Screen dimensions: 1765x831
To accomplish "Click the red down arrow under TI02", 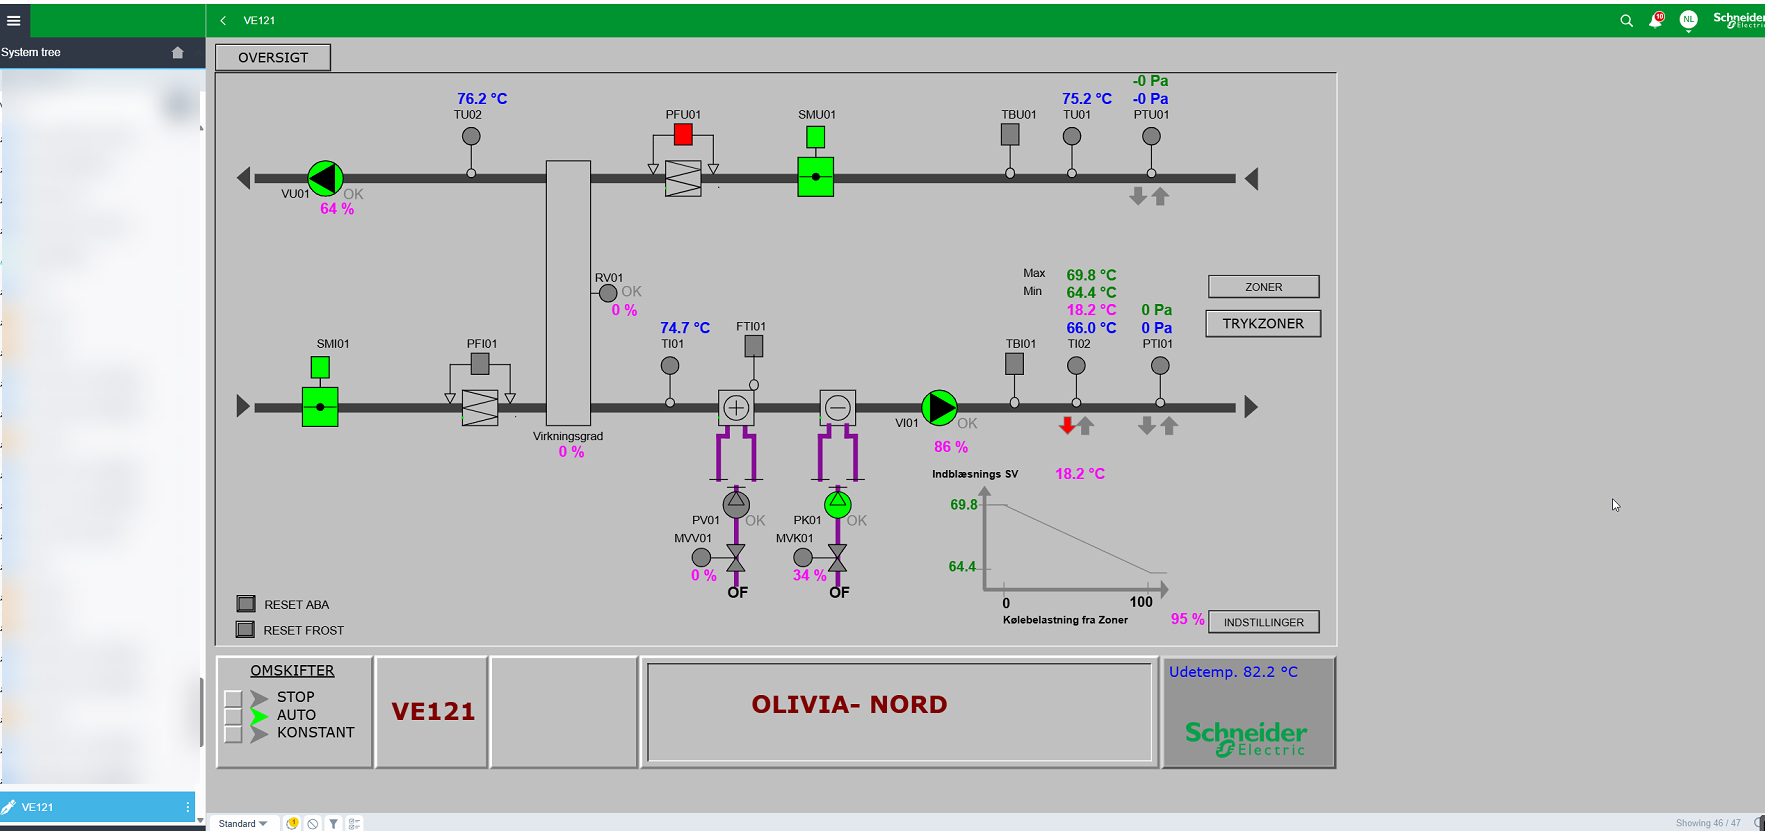I will pyautogui.click(x=1067, y=426).
